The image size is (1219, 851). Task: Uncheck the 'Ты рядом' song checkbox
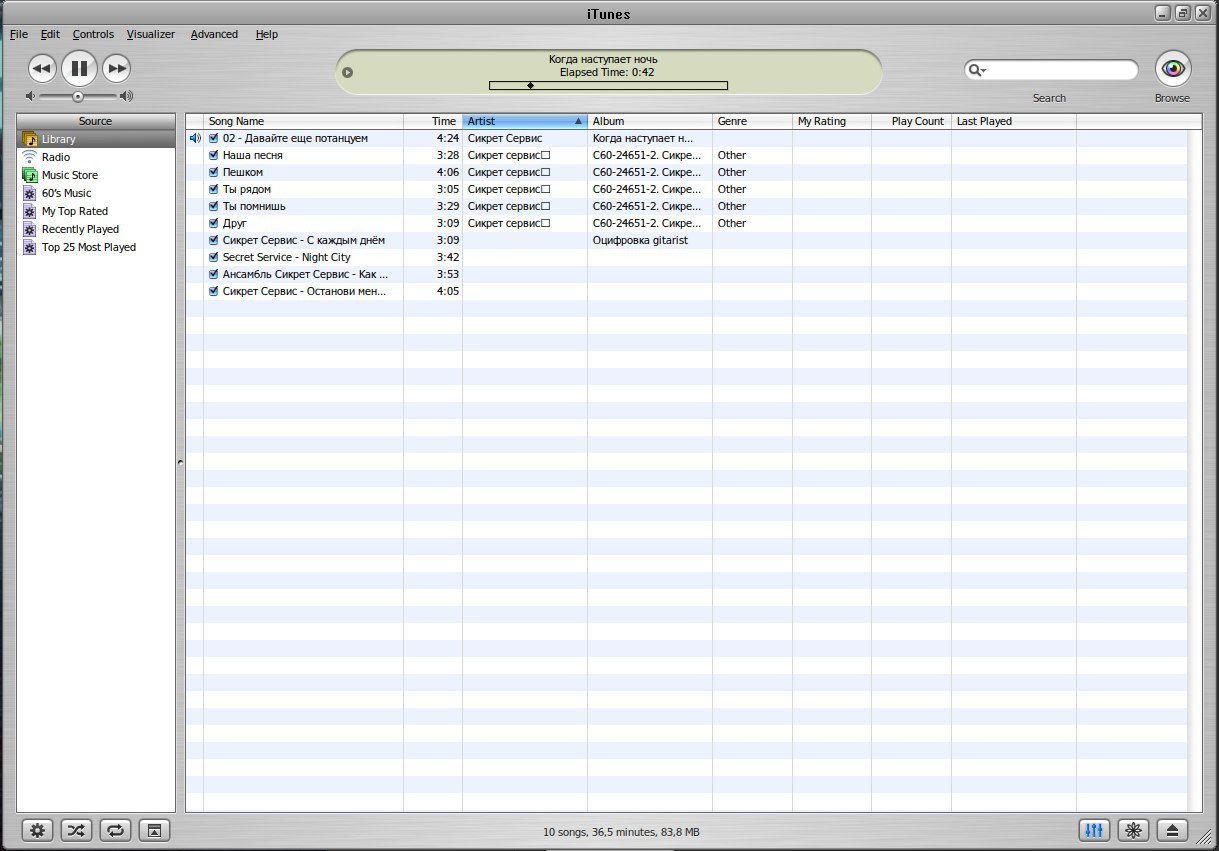tap(213, 189)
